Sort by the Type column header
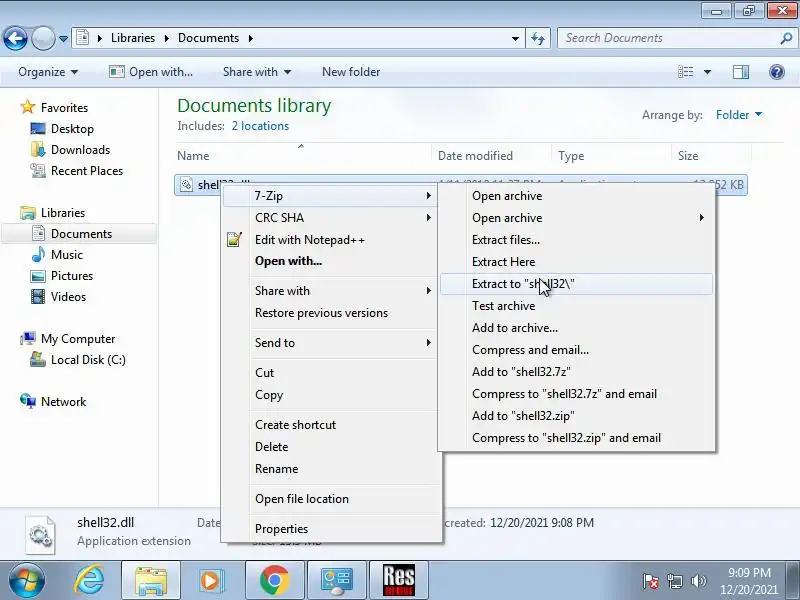Viewport: 800px width, 600px height. tap(611, 156)
